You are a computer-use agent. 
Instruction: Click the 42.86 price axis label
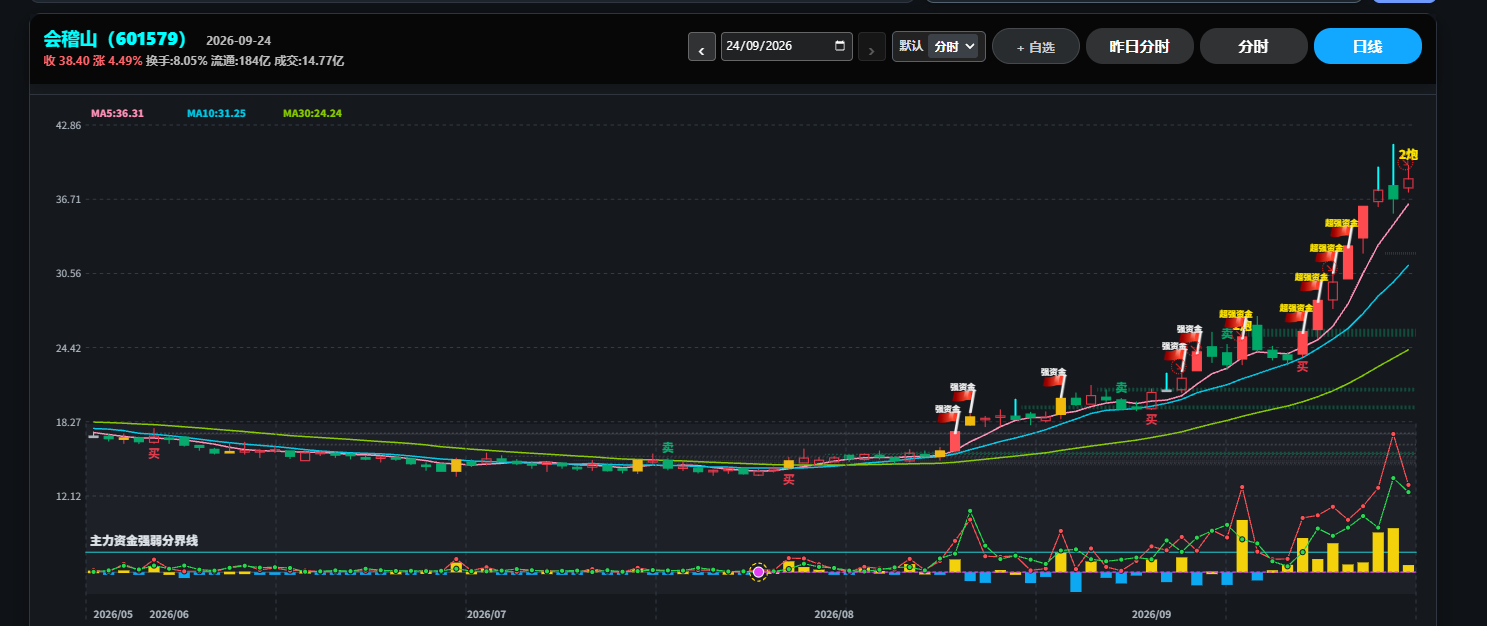tap(69, 126)
